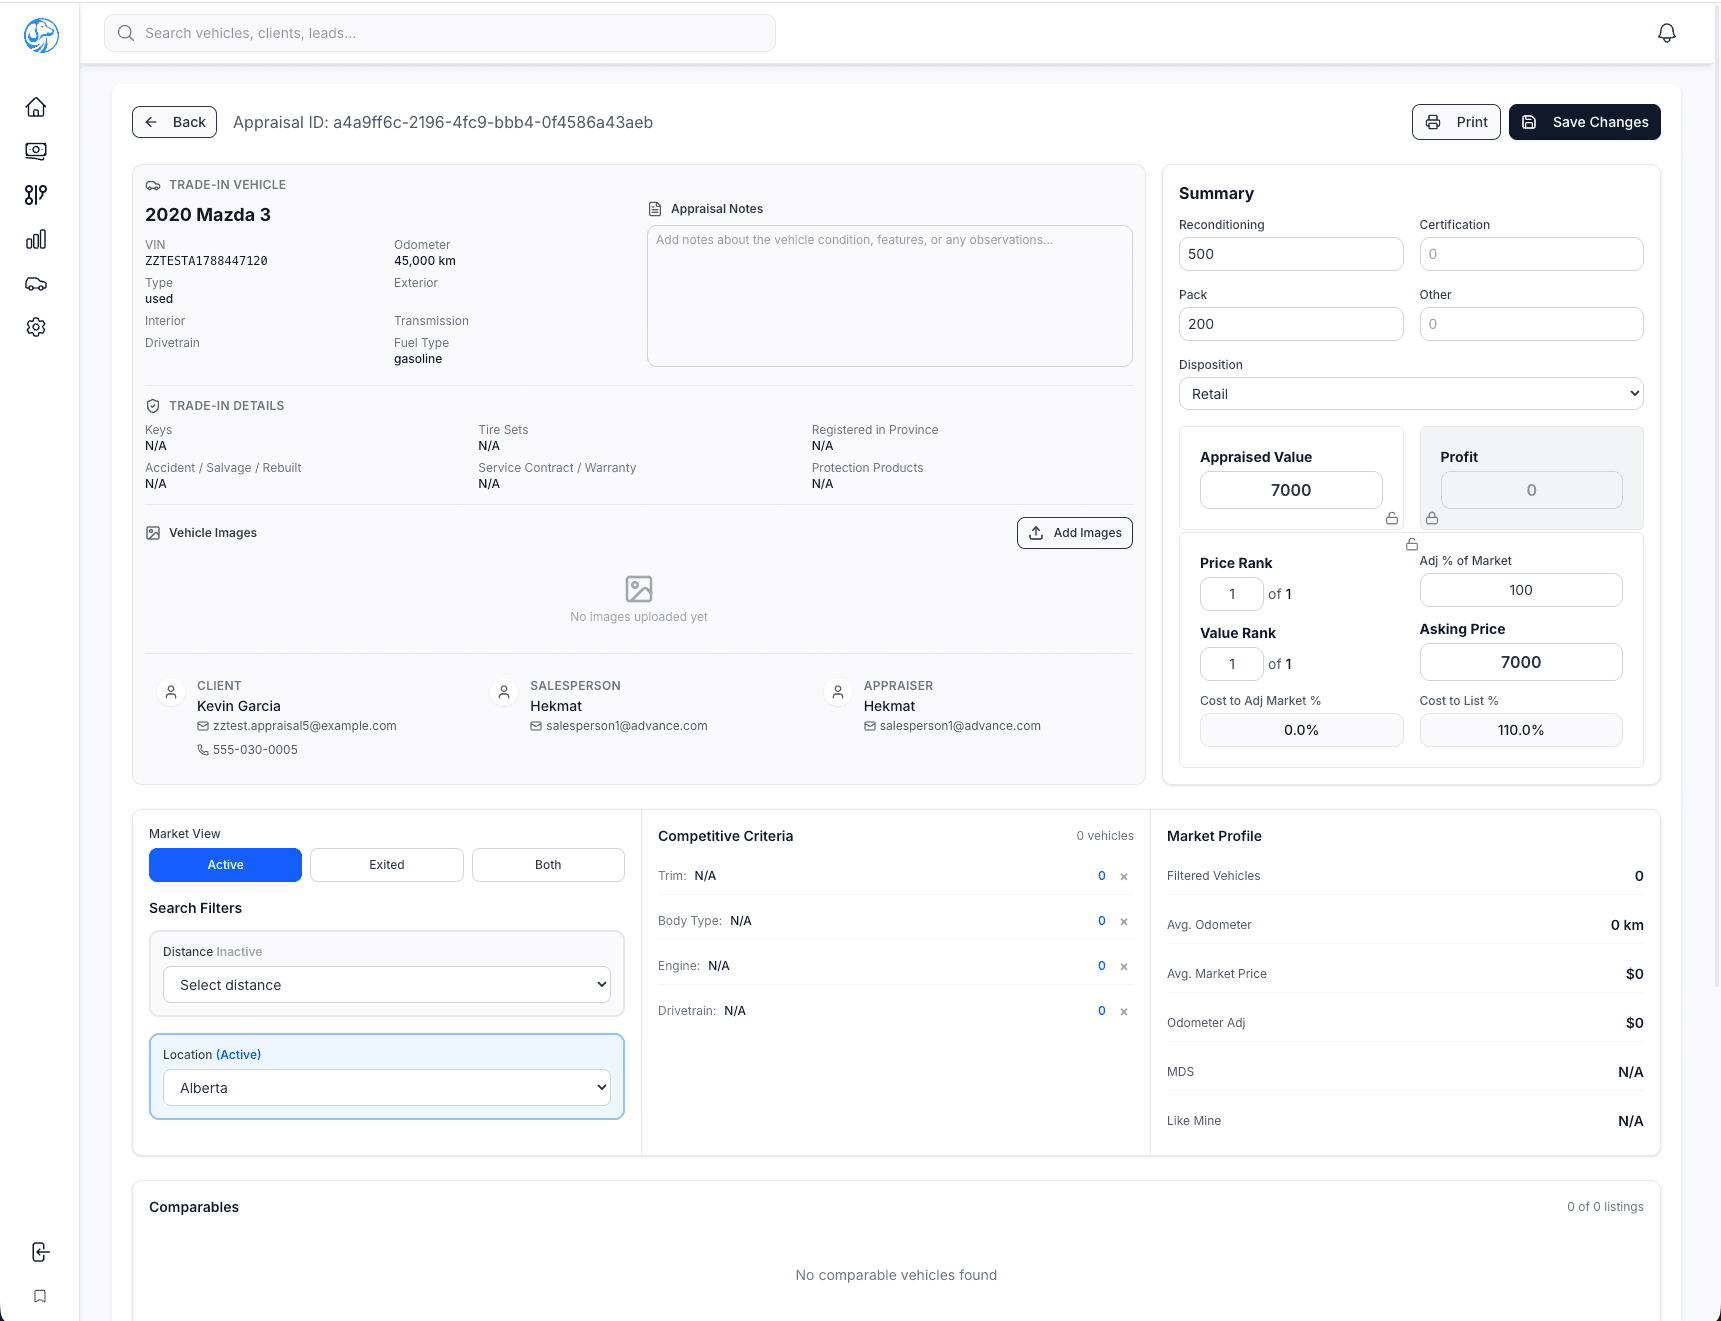Open the Disposition Retail dropdown

1411,394
